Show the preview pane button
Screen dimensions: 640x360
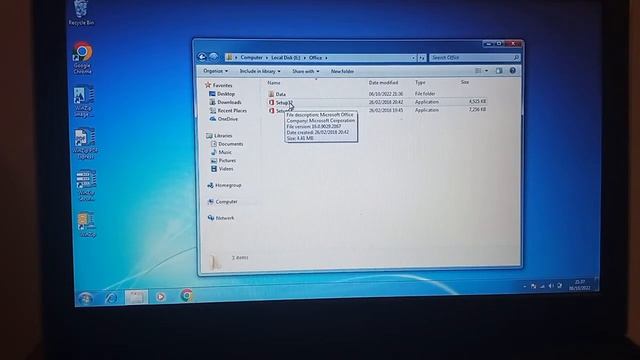[499, 71]
